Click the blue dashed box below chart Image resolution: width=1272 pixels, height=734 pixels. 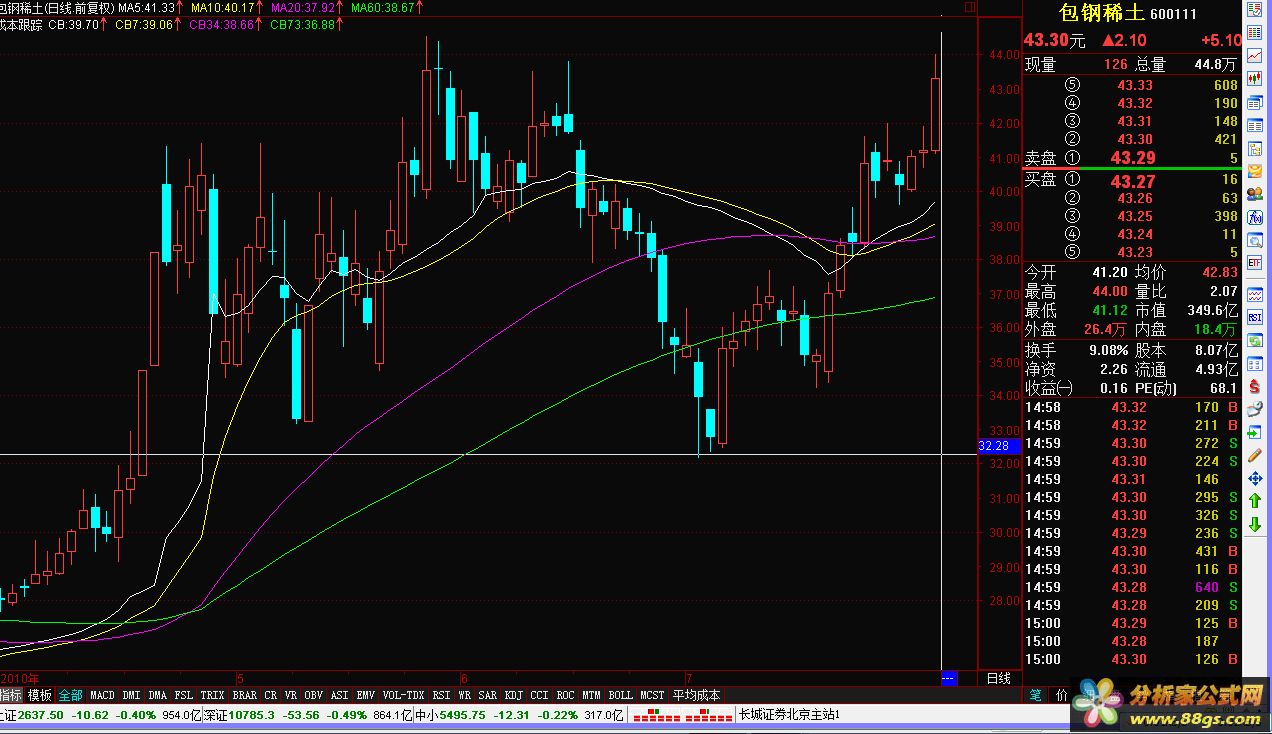pyautogui.click(x=949, y=677)
